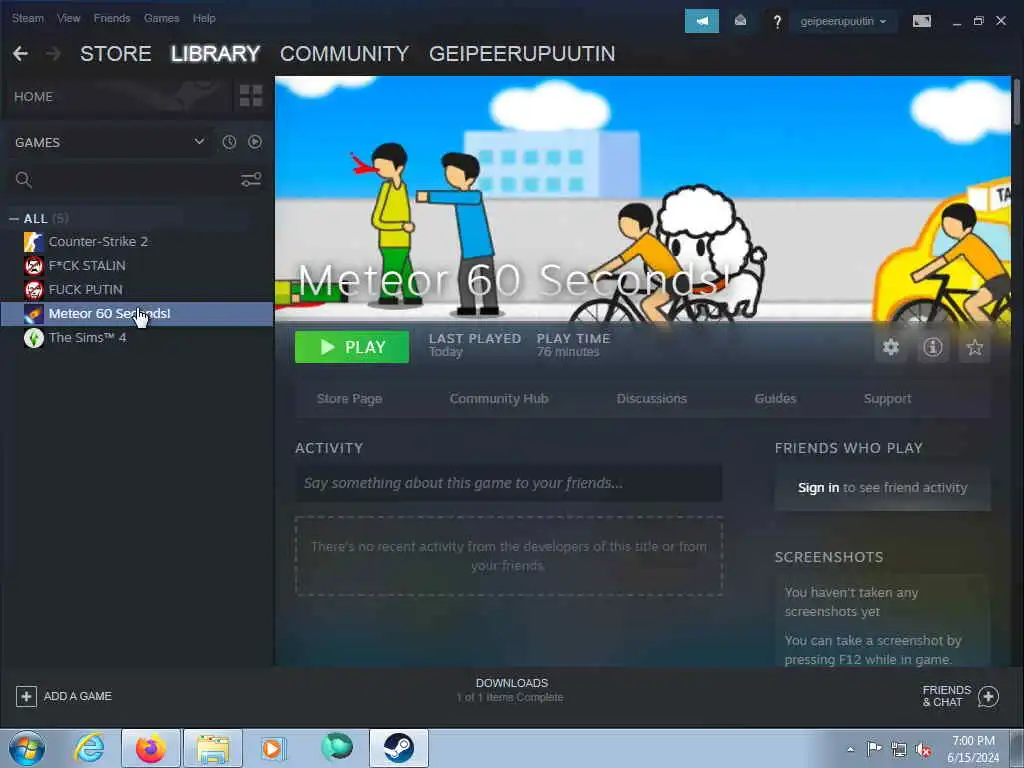This screenshot has height=768, width=1024.
Task: Click The Sims 4 plumbob icon
Action: [33, 338]
